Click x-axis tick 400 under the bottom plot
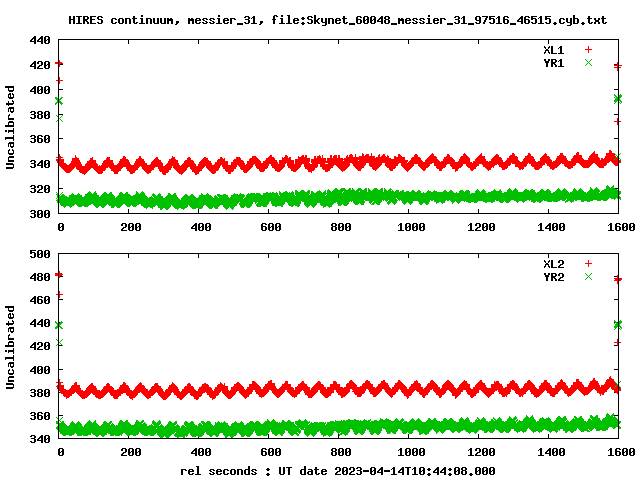Screen dimensions: 640x480 [x=201, y=452]
